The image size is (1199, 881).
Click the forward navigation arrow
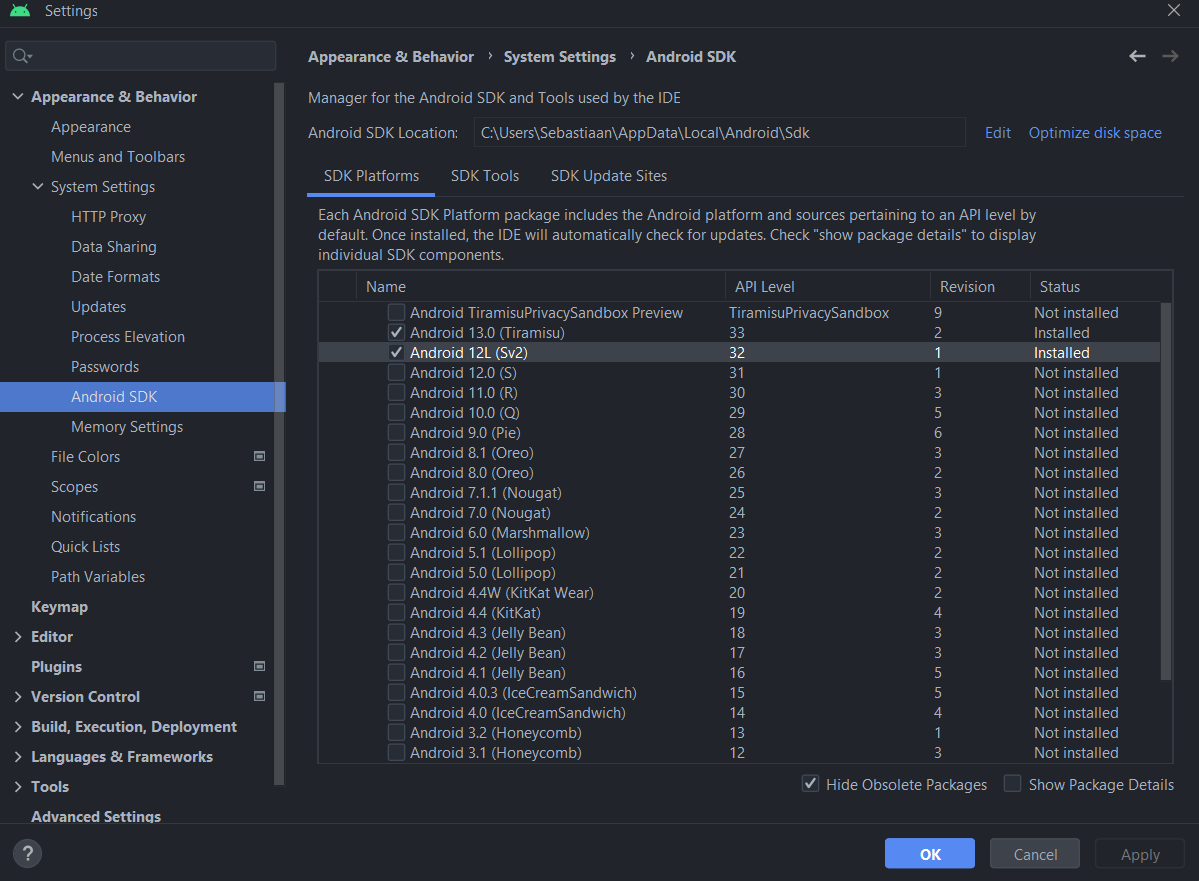tap(1170, 57)
